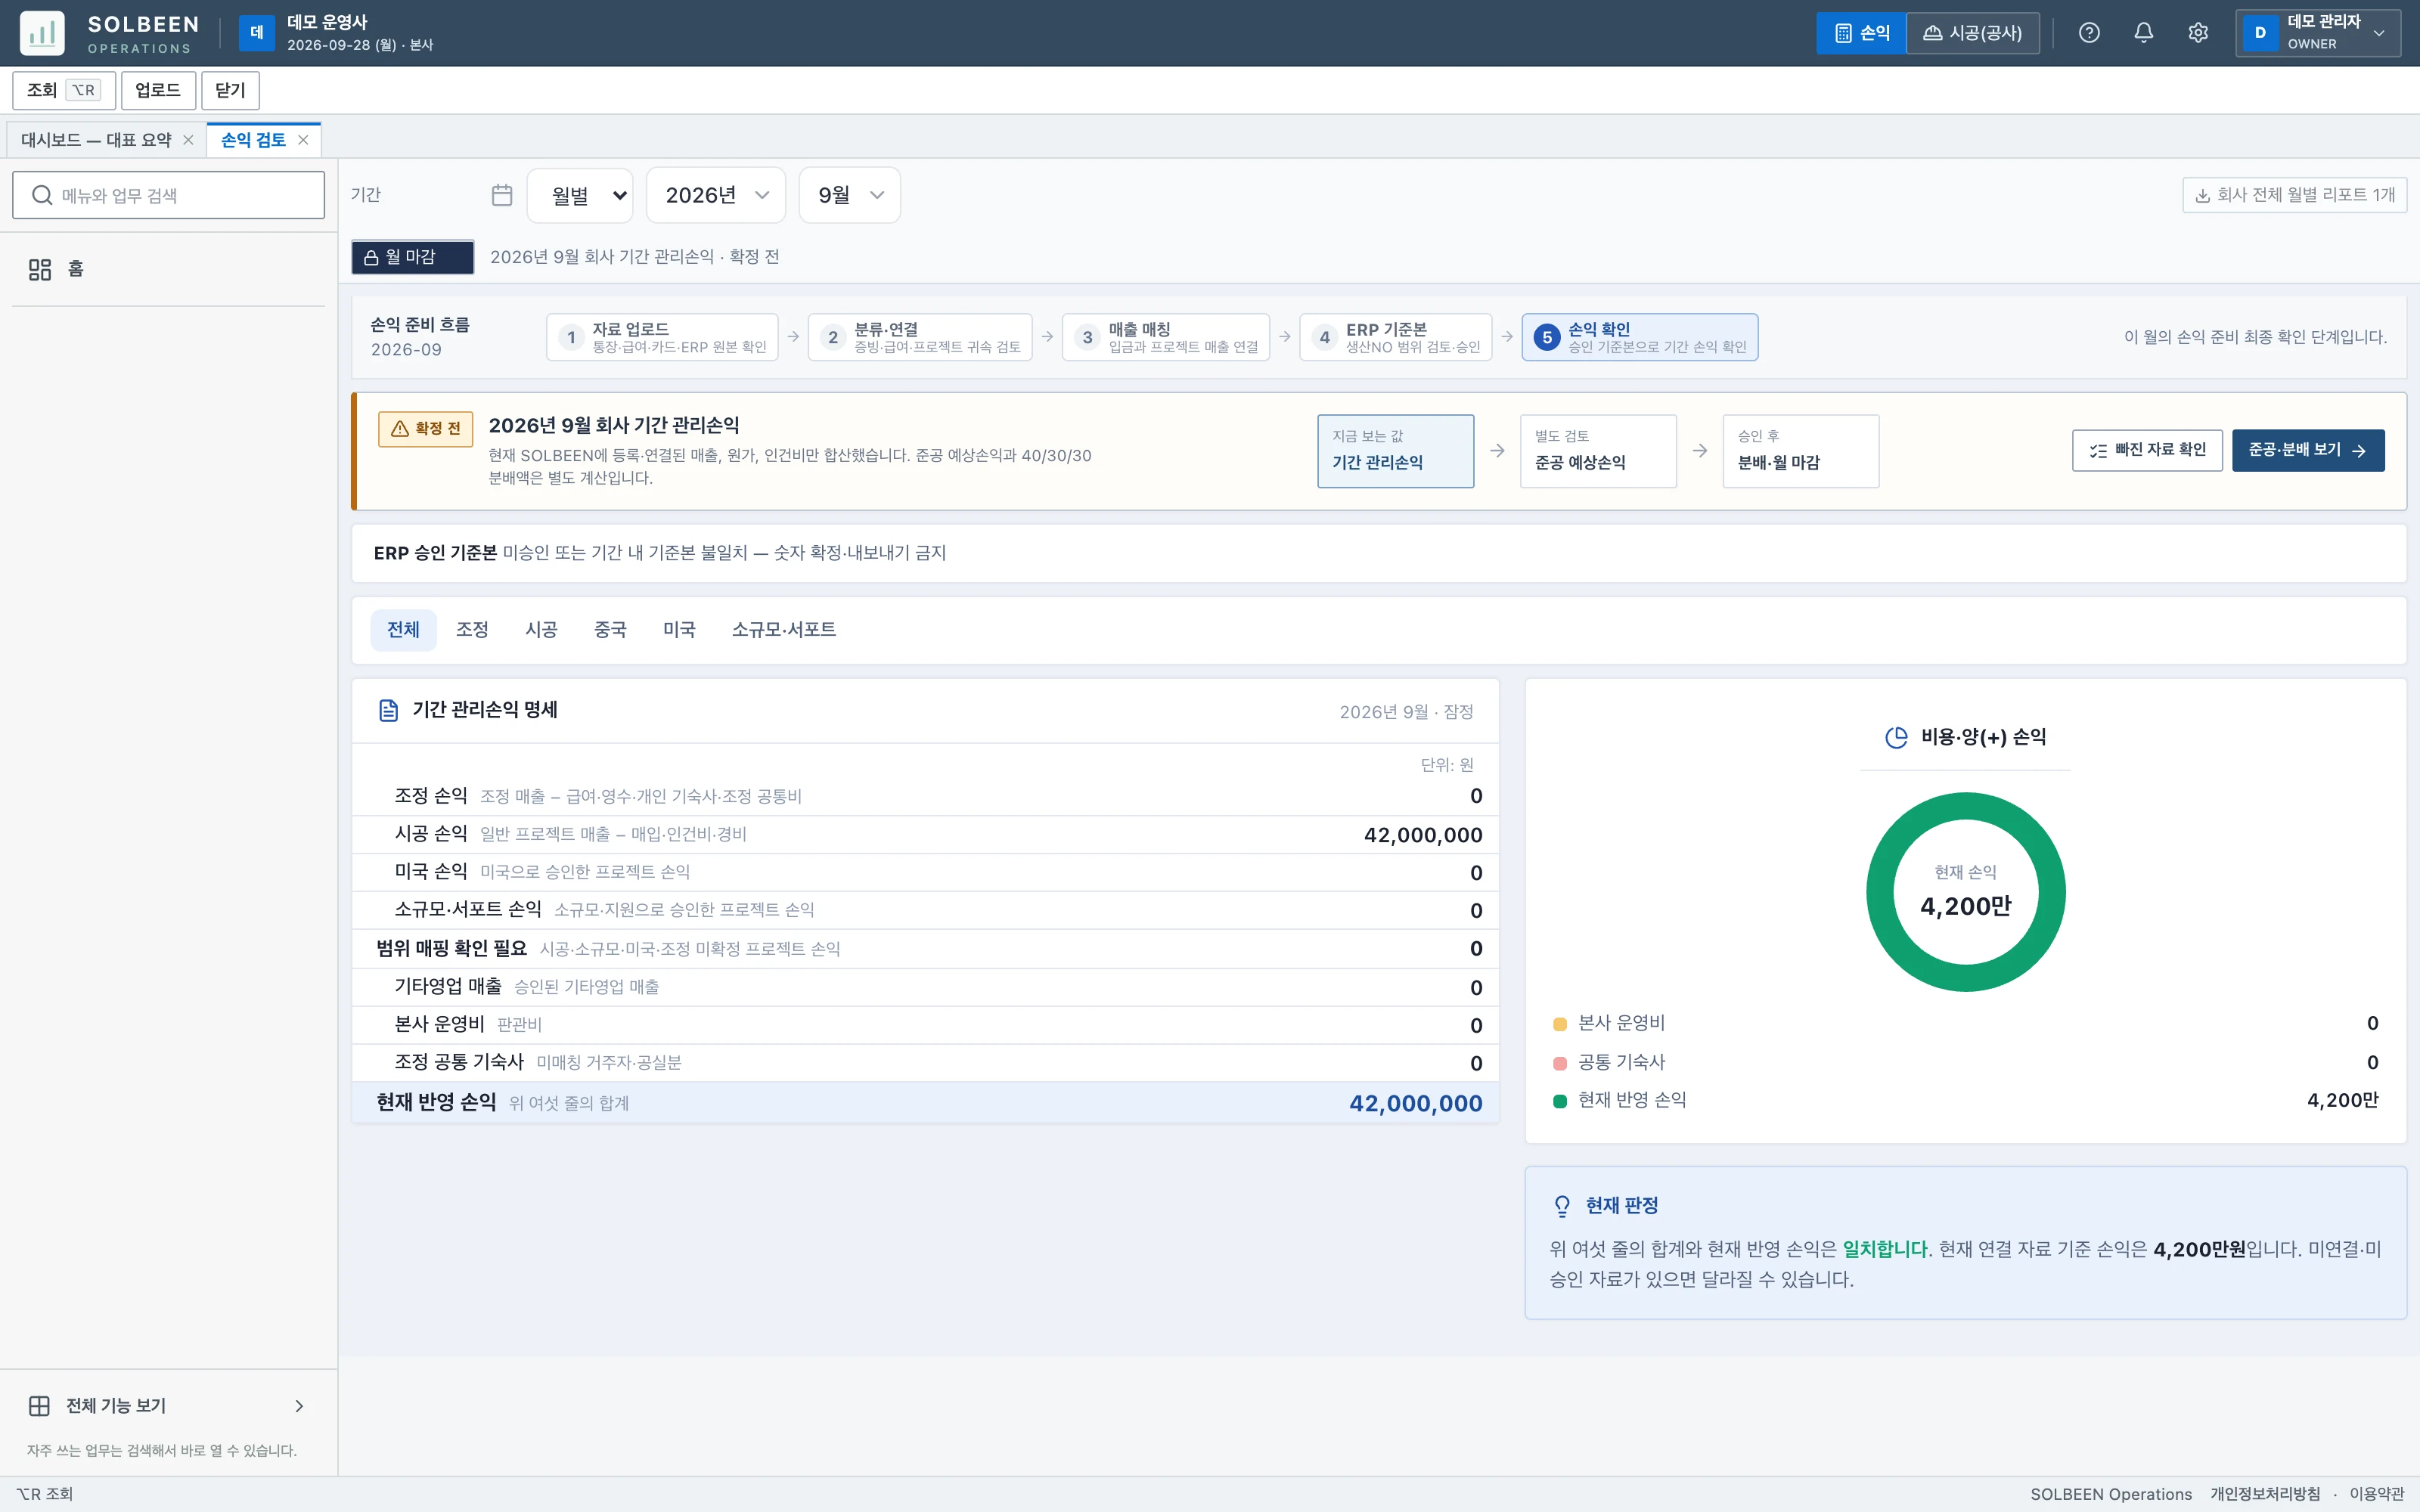Download 회사 전체 월별 리포트 1개
Viewport: 2420px width, 1512px height.
tap(2294, 195)
